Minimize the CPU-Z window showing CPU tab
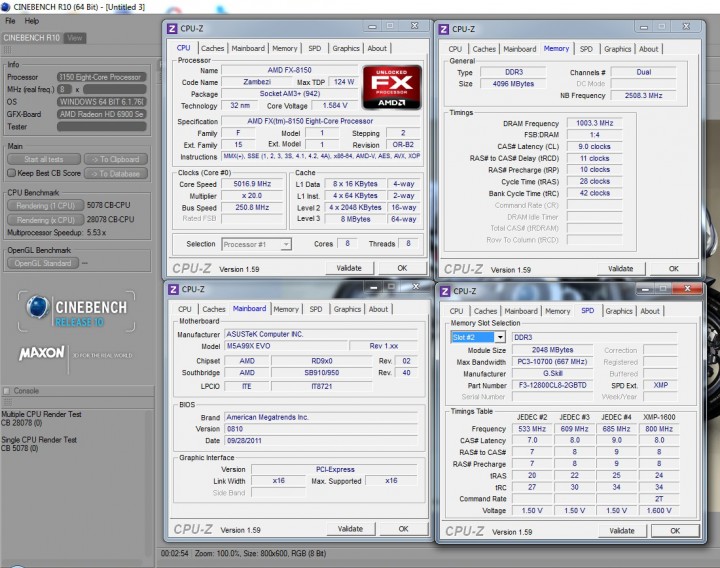720x568 pixels. tap(372, 27)
